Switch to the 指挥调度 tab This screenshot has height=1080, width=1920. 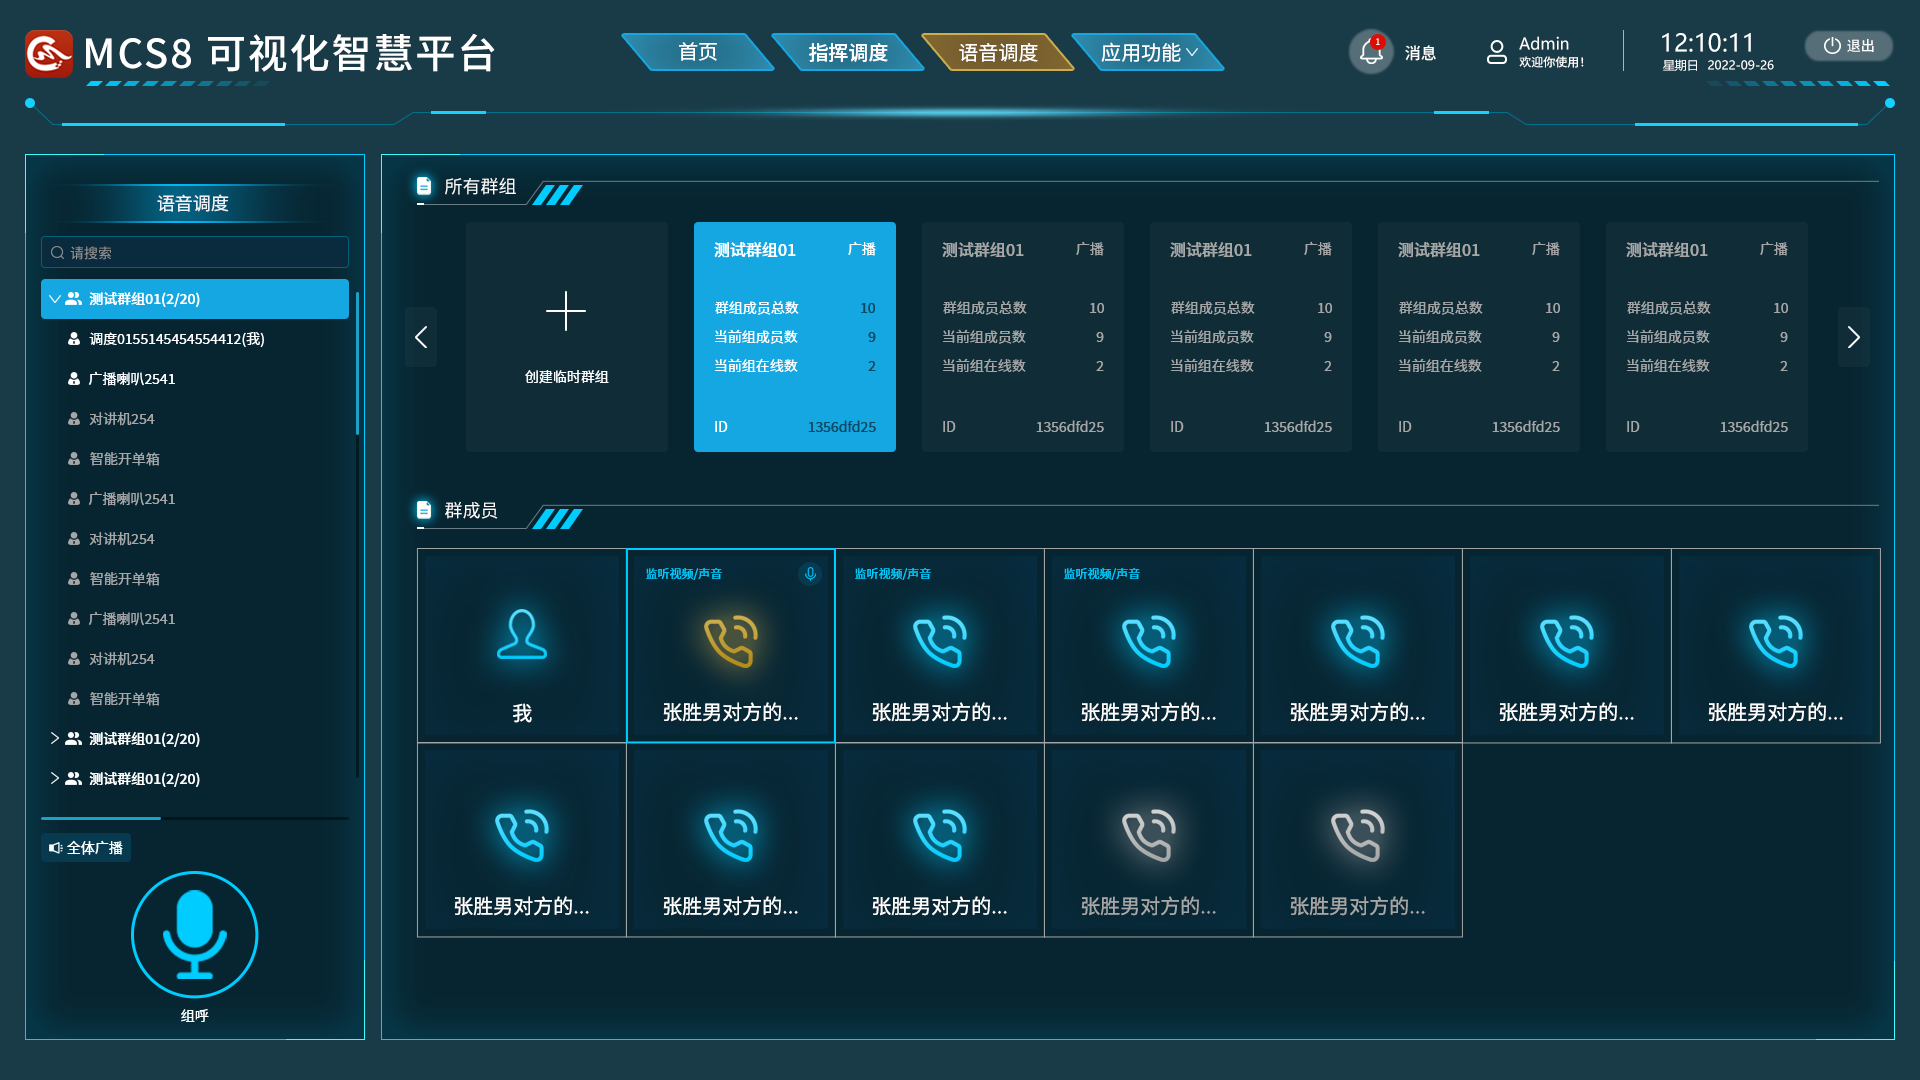(x=848, y=52)
